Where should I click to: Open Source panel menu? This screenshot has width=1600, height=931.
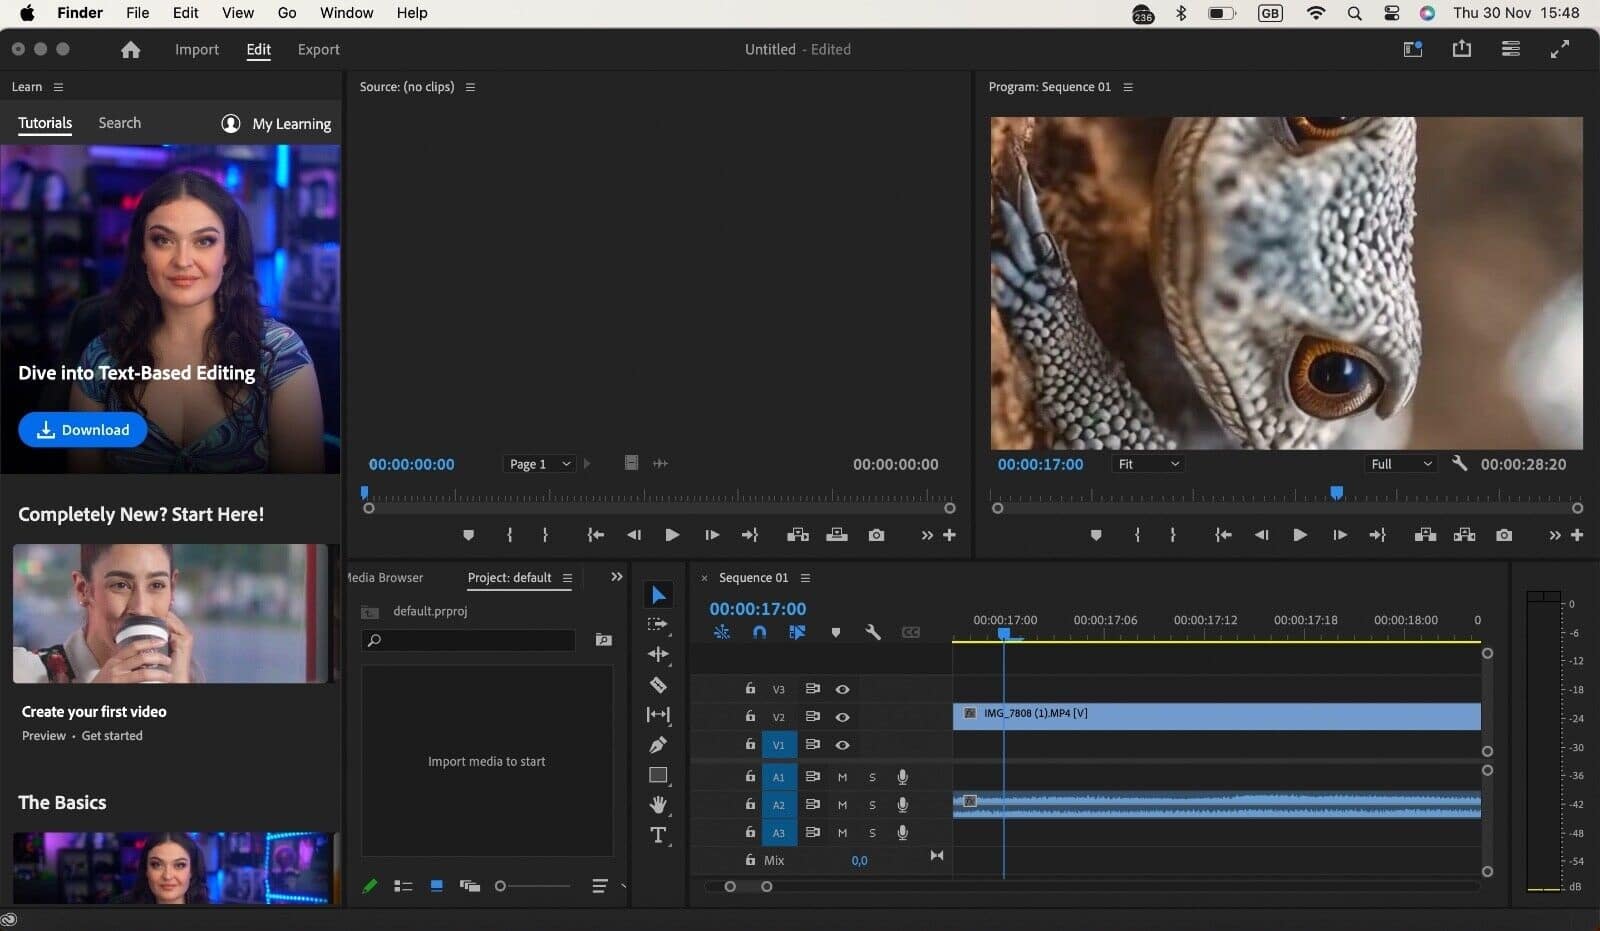pyautogui.click(x=470, y=87)
